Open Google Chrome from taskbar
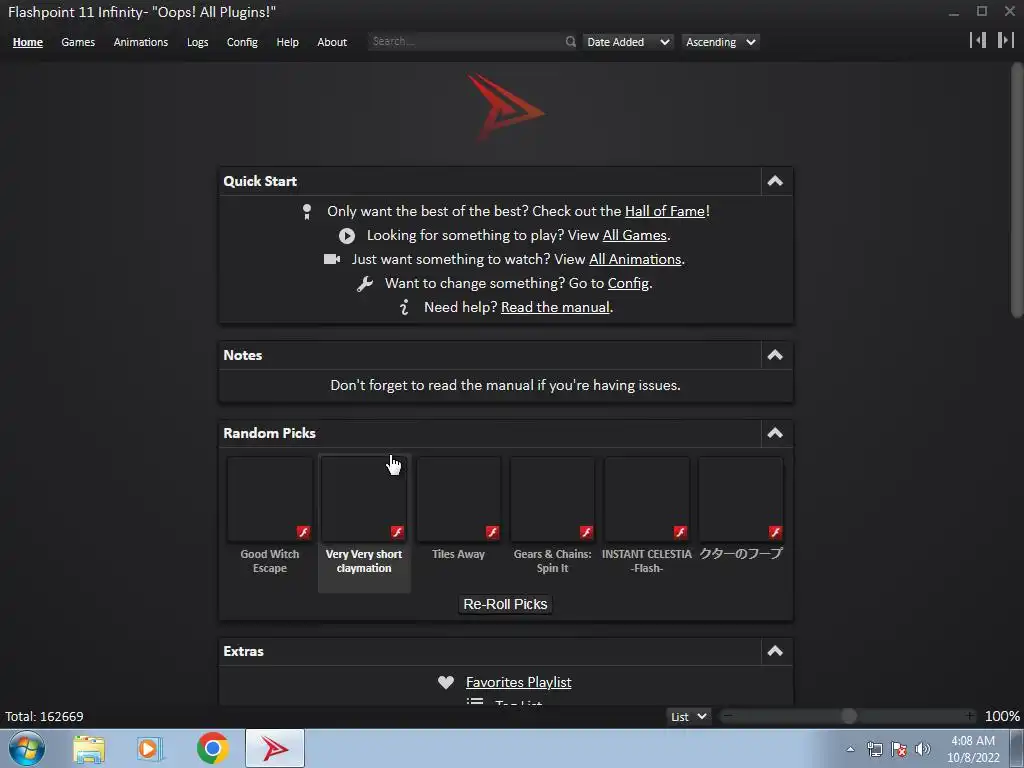 [212, 748]
